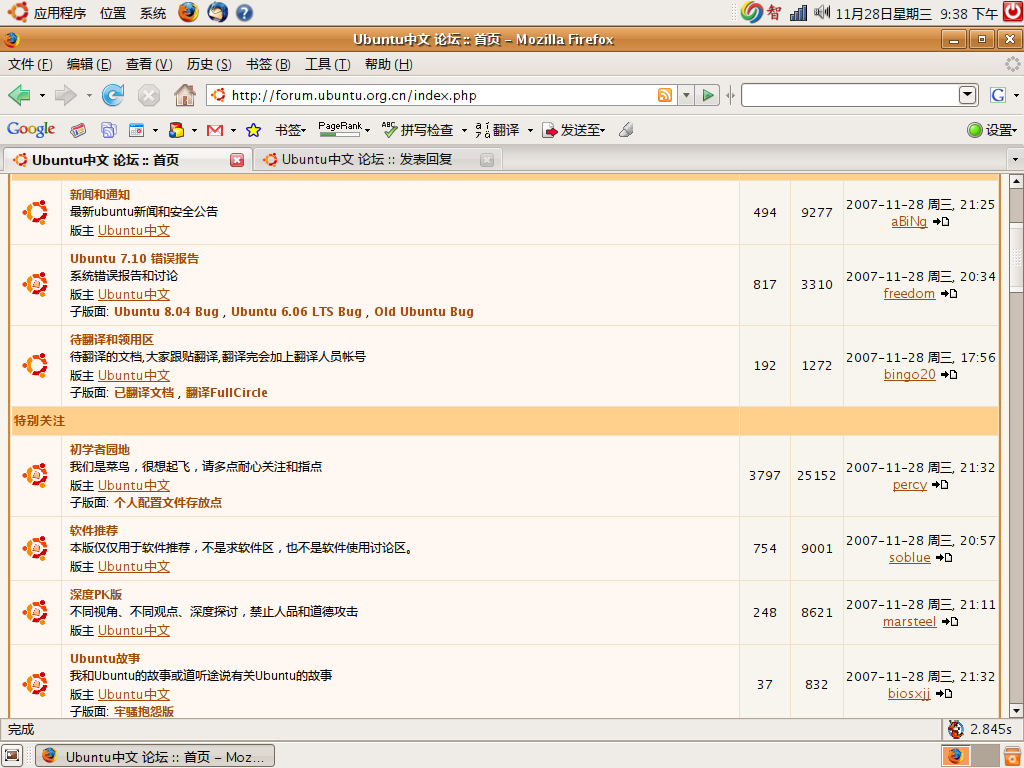This screenshot has width=1024, height=768.
Task: Open the 新闻和通知 forum link
Action: click(100, 195)
